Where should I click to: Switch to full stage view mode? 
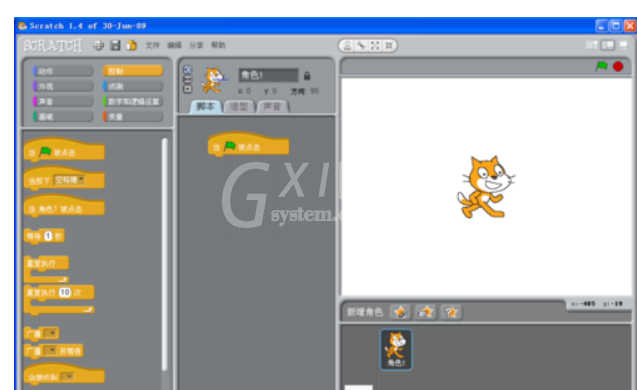pyautogui.click(x=608, y=45)
